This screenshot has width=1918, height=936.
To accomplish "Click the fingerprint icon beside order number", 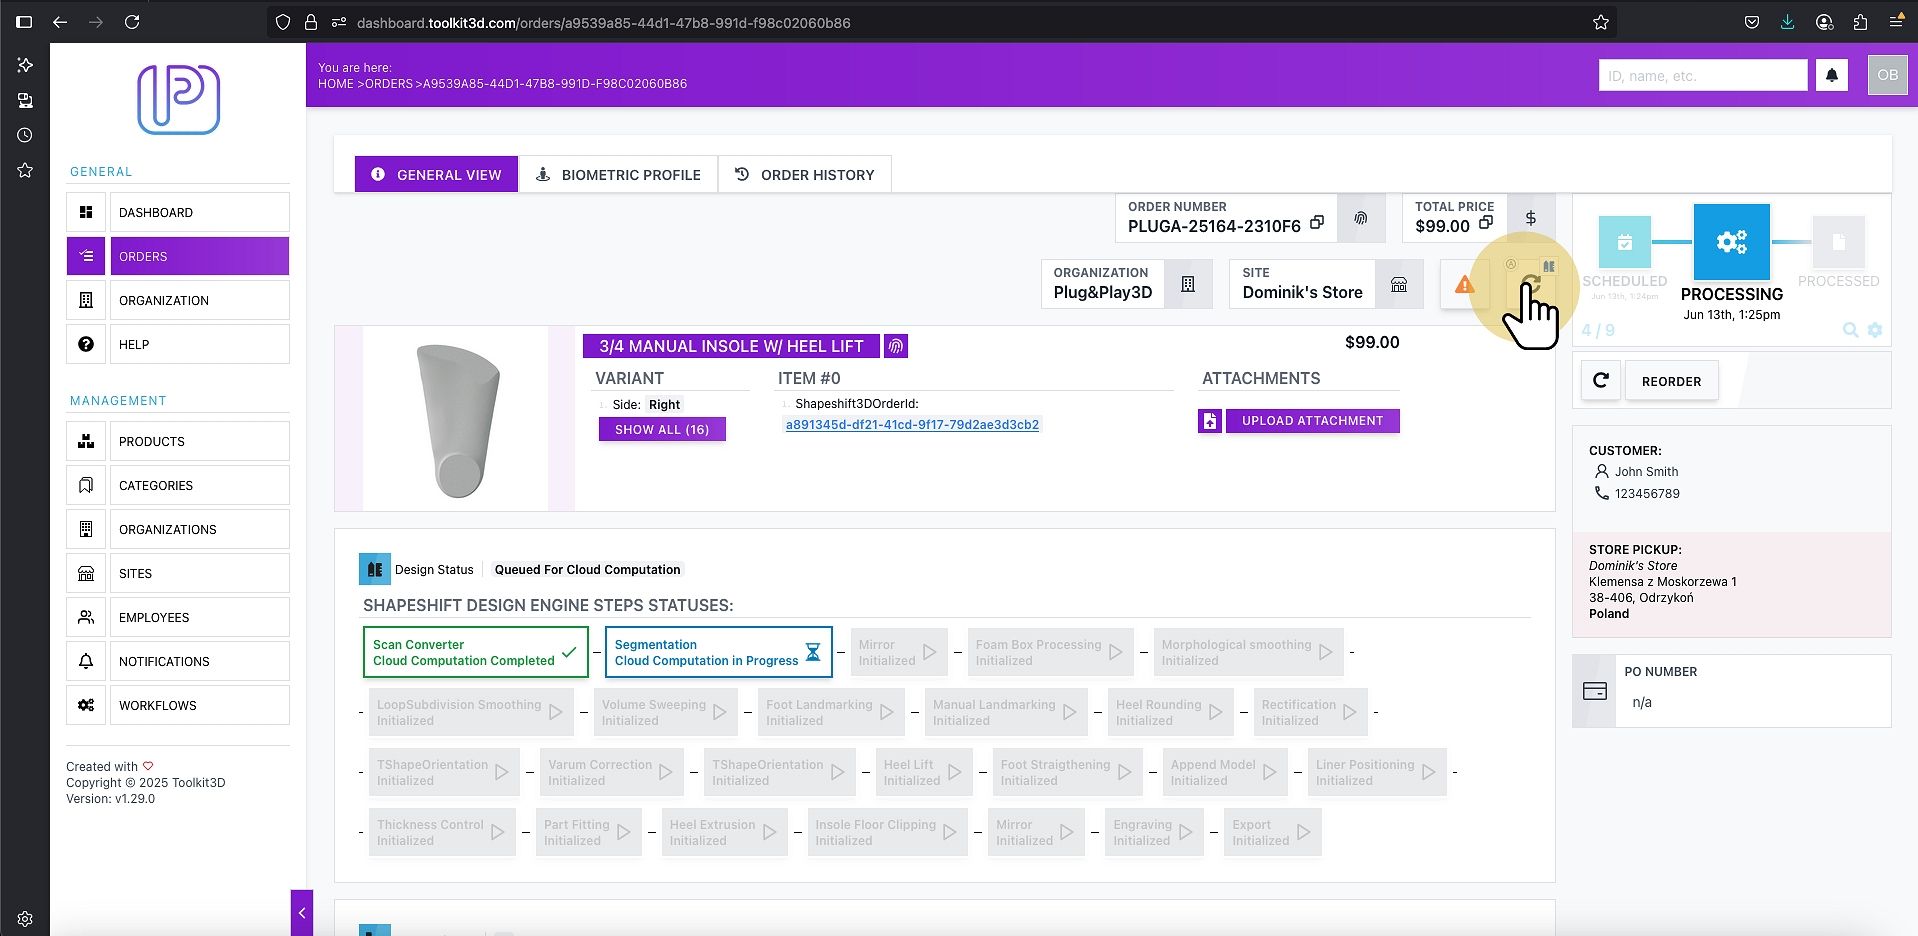I will click(x=1361, y=218).
